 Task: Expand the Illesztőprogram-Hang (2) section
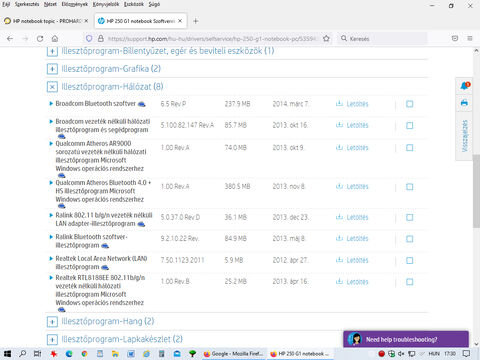(x=52, y=322)
